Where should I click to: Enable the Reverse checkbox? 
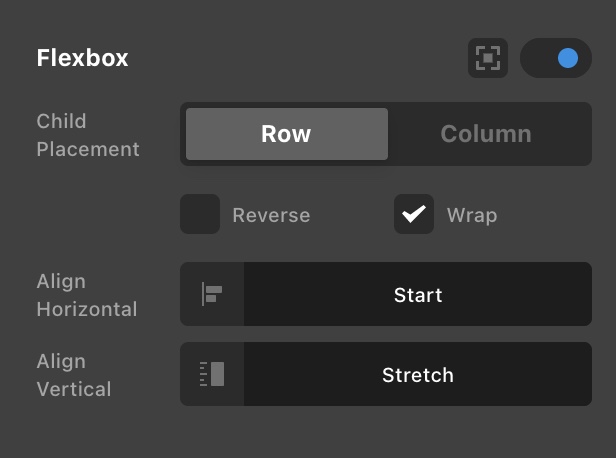pyautogui.click(x=200, y=214)
